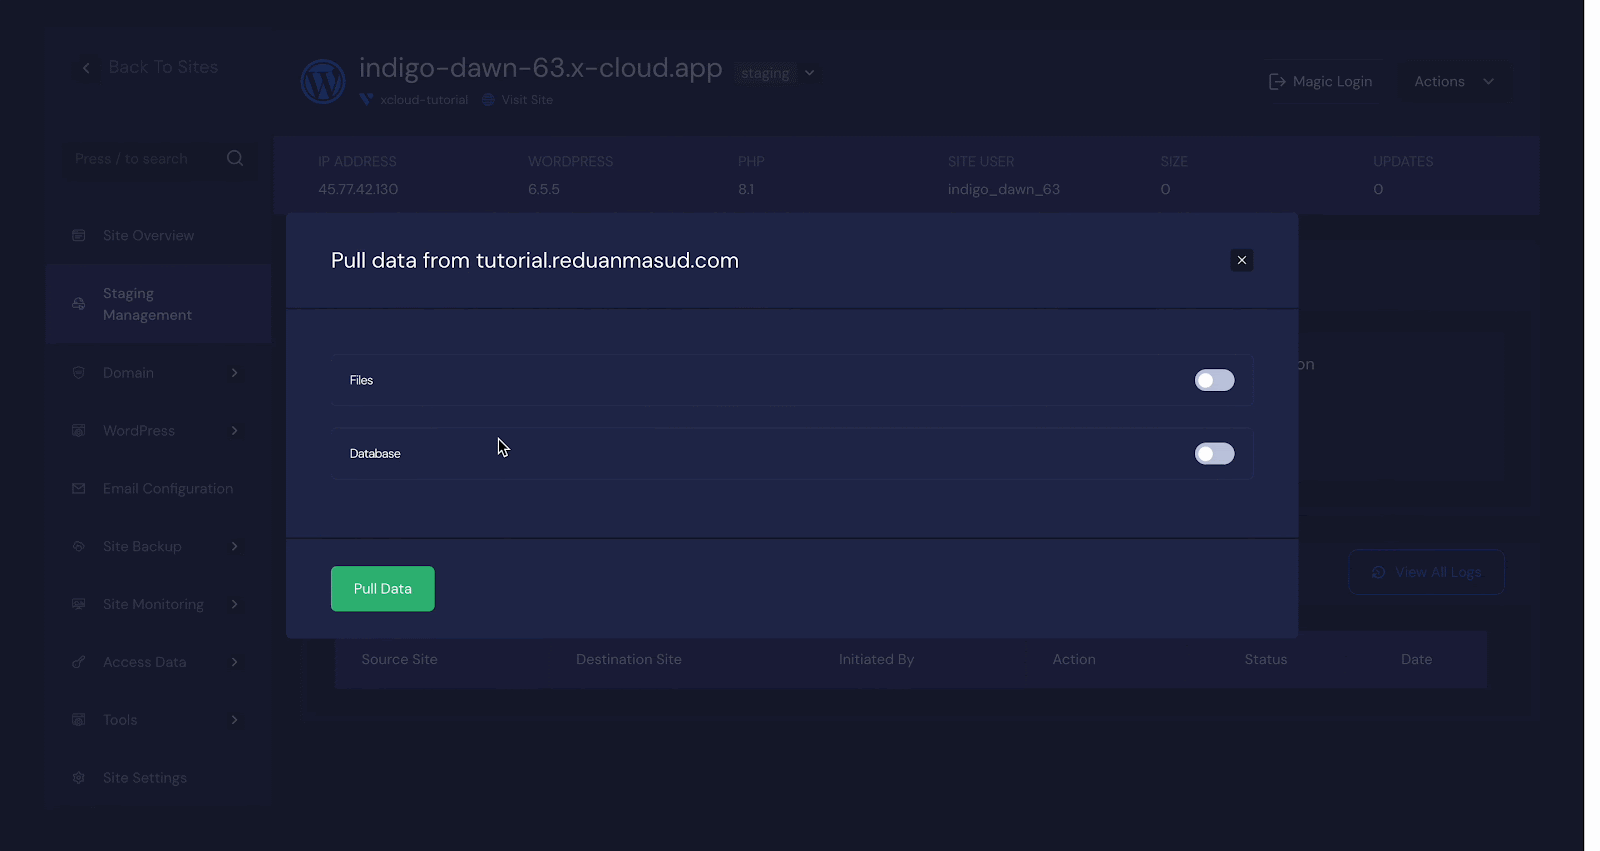Image resolution: width=1600 pixels, height=851 pixels.
Task: Click the Site Overview sidebar icon
Action: (x=79, y=236)
